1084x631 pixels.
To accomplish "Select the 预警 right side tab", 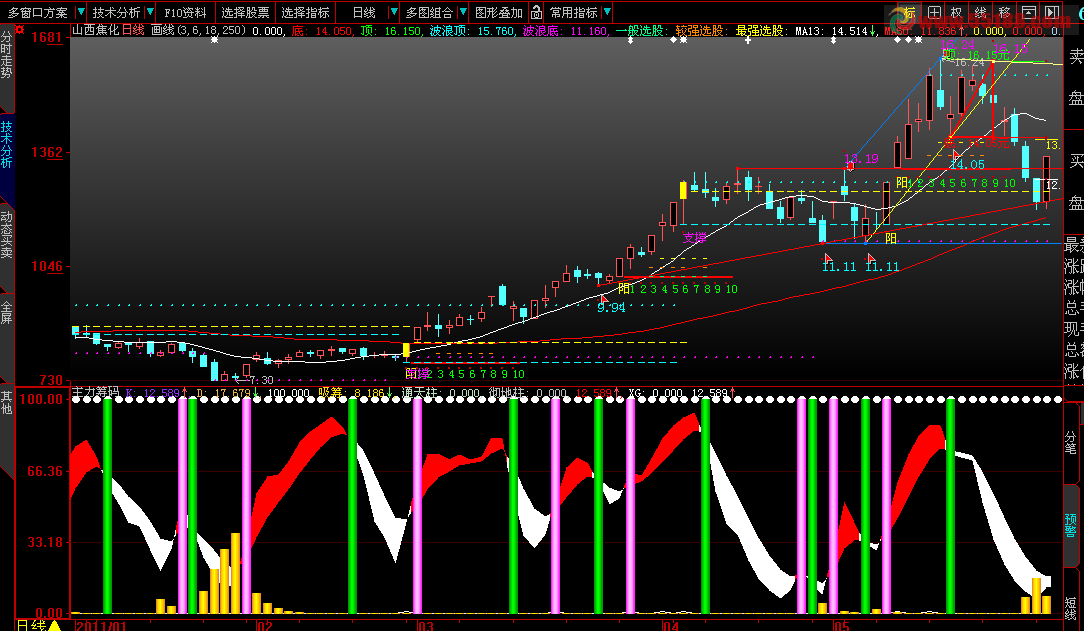I will point(1071,525).
